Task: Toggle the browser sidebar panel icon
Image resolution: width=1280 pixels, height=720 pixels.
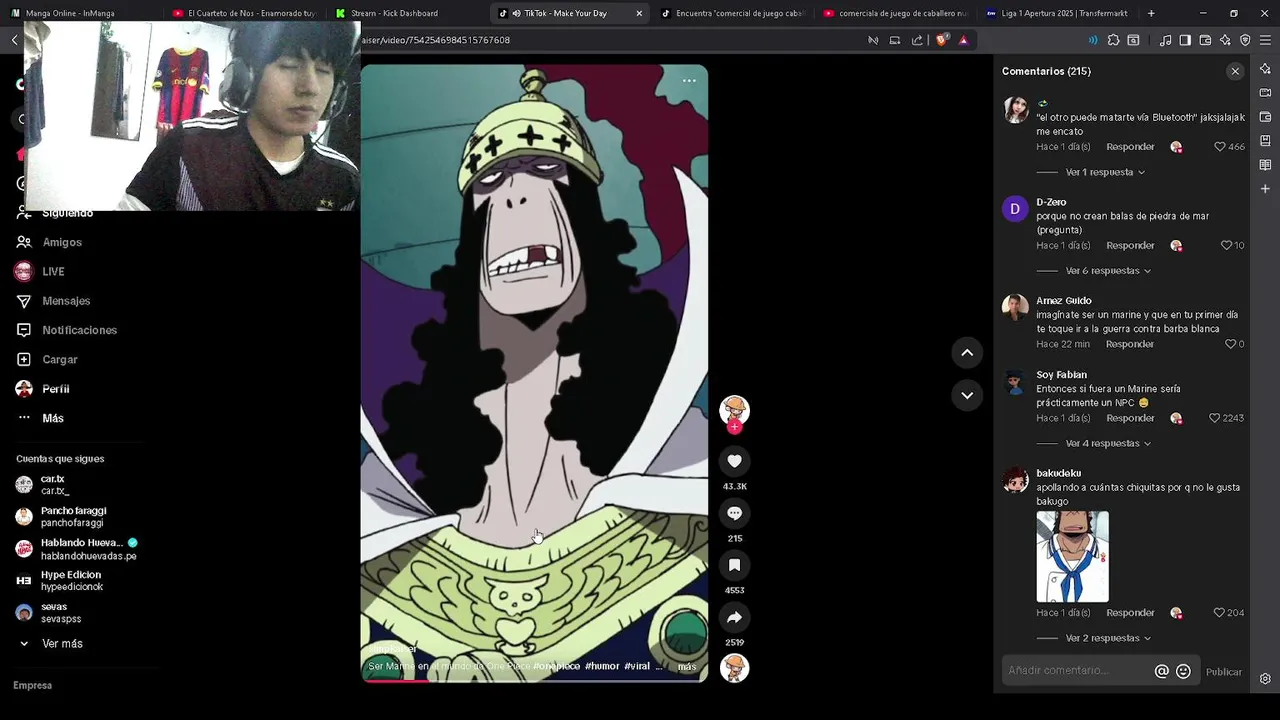Action: (1185, 40)
